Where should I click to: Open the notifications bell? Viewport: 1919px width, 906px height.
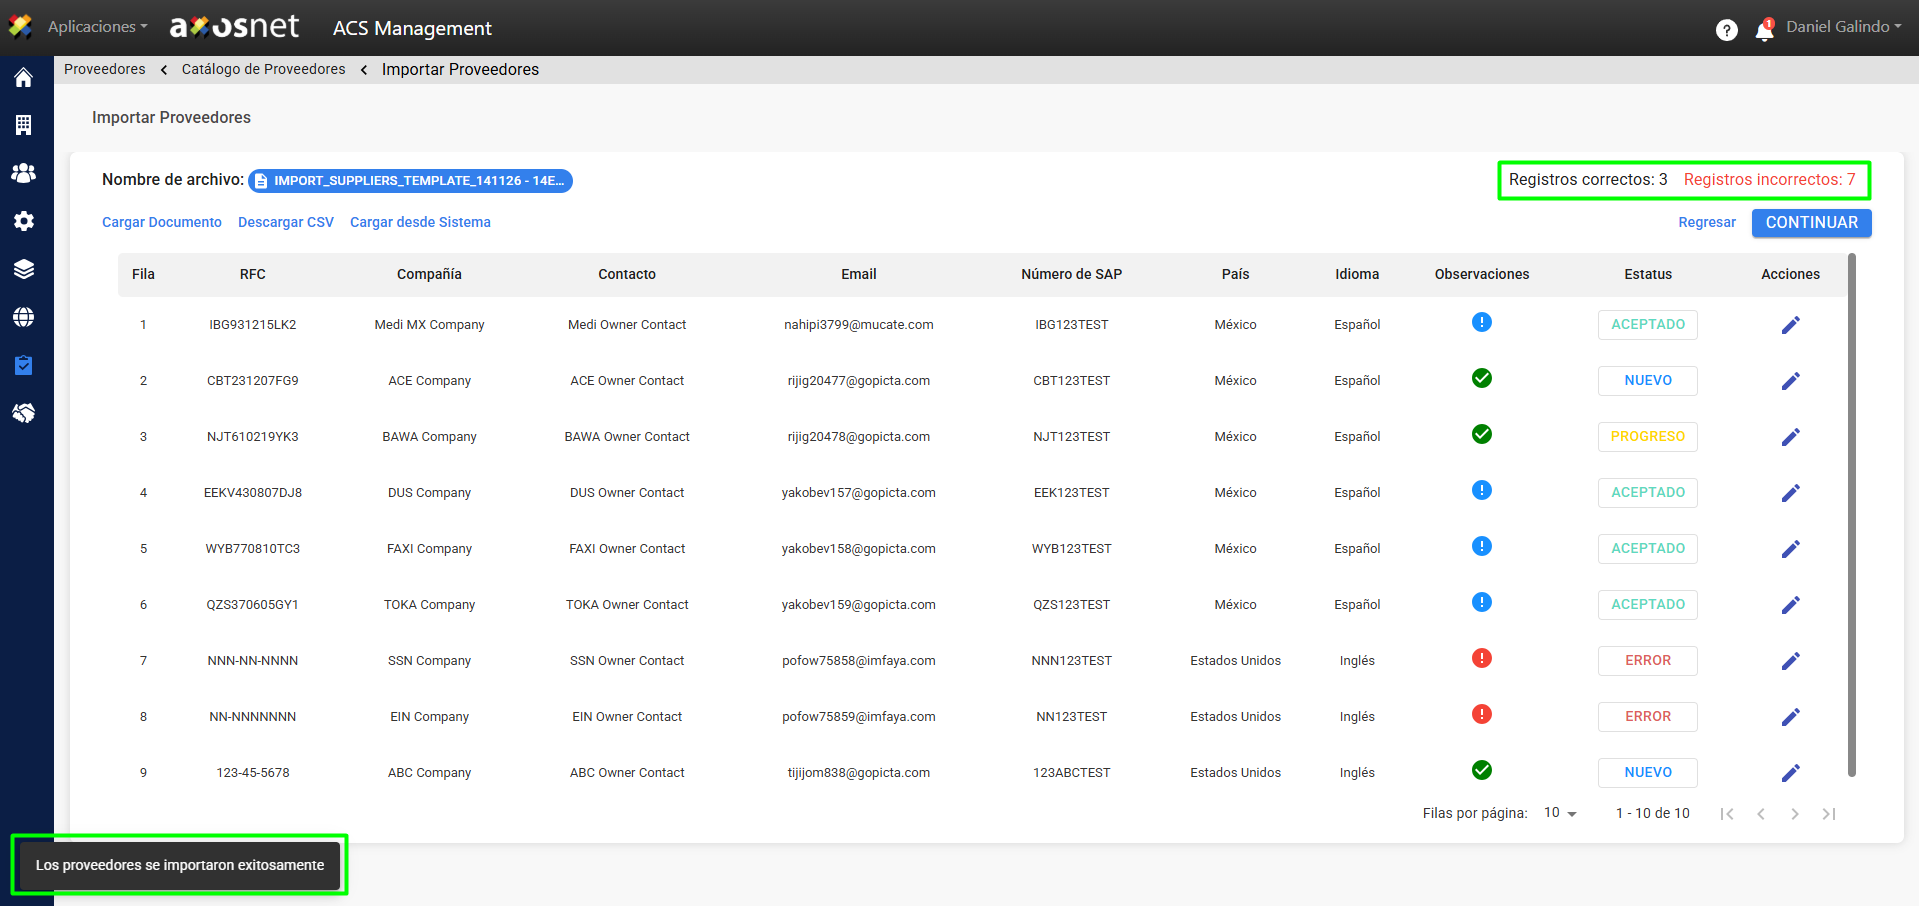click(x=1764, y=31)
